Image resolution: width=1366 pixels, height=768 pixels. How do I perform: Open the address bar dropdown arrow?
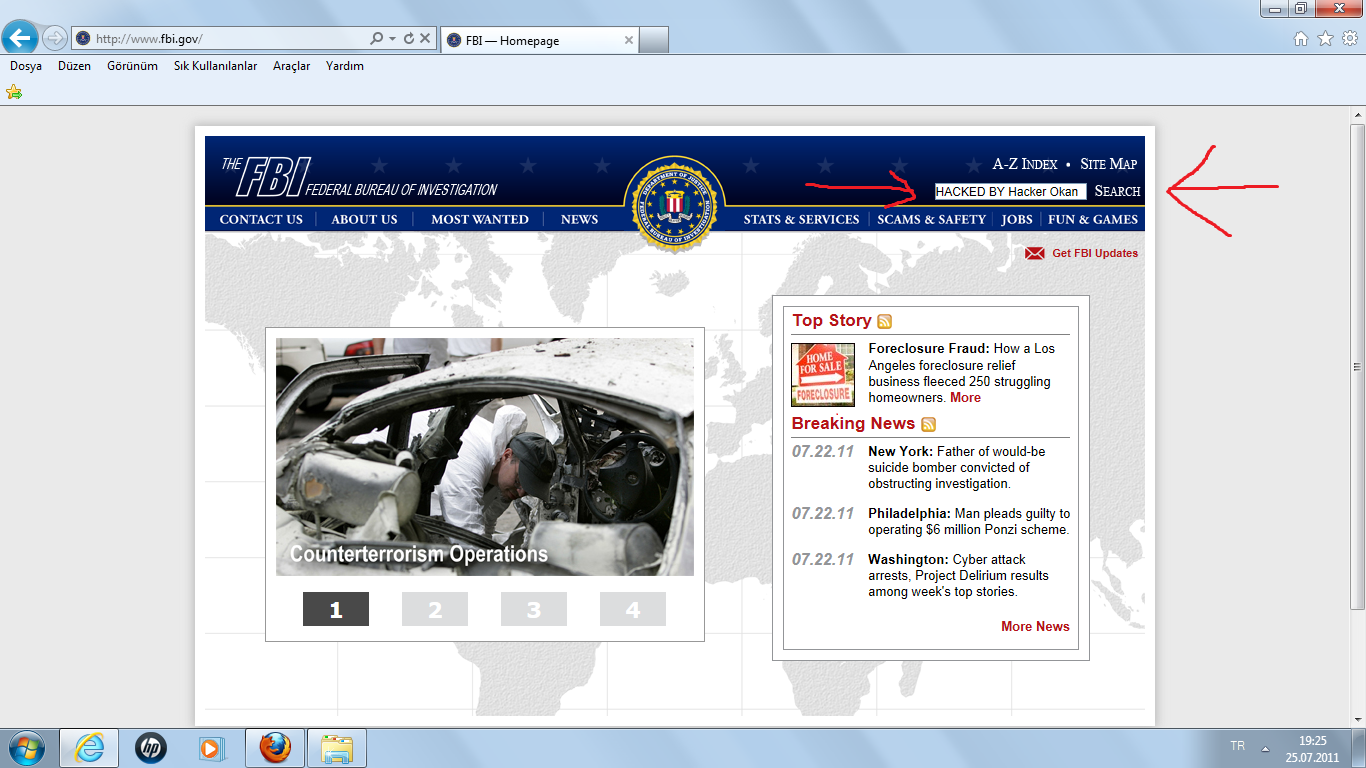click(391, 38)
